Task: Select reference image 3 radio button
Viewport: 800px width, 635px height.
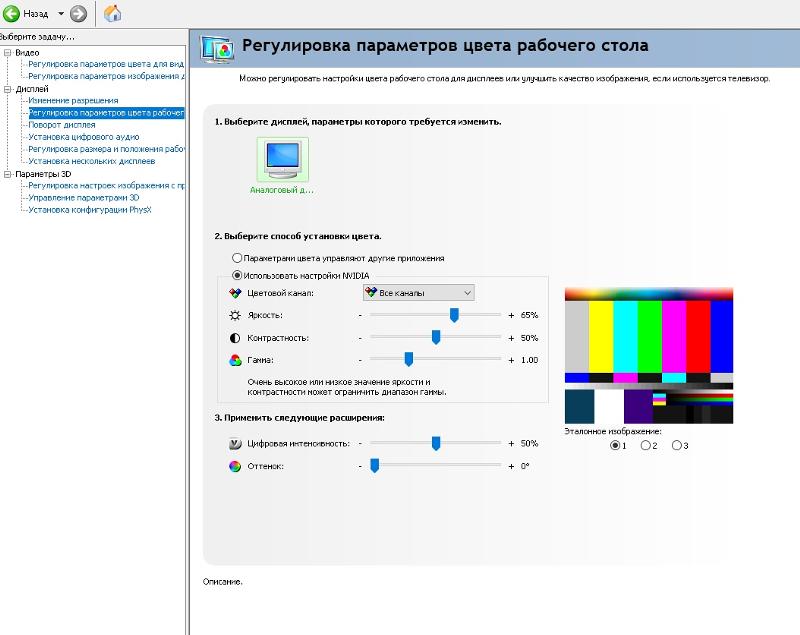Action: 677,445
